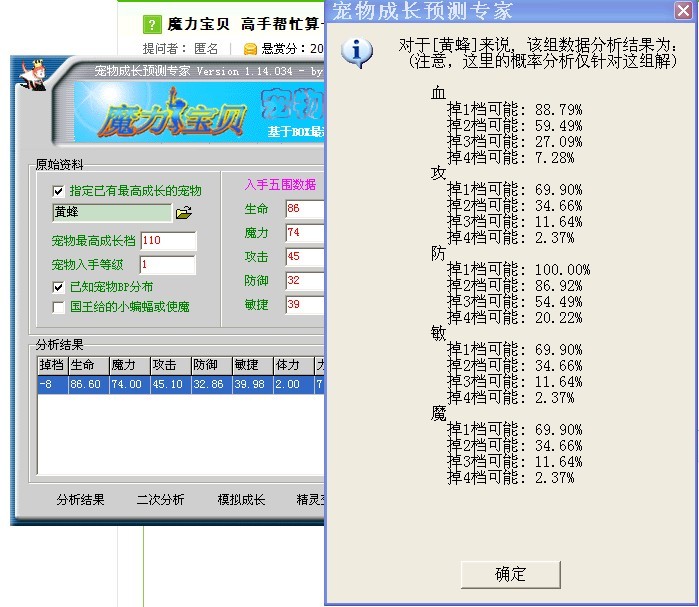Click the 二次分析 button
Screen dimensions: 699x607
click(161, 500)
